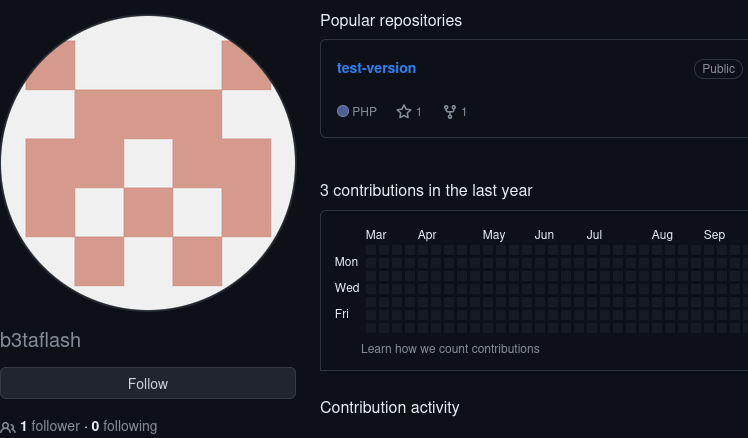
Task: Click the PHP language color dot
Action: tap(343, 112)
